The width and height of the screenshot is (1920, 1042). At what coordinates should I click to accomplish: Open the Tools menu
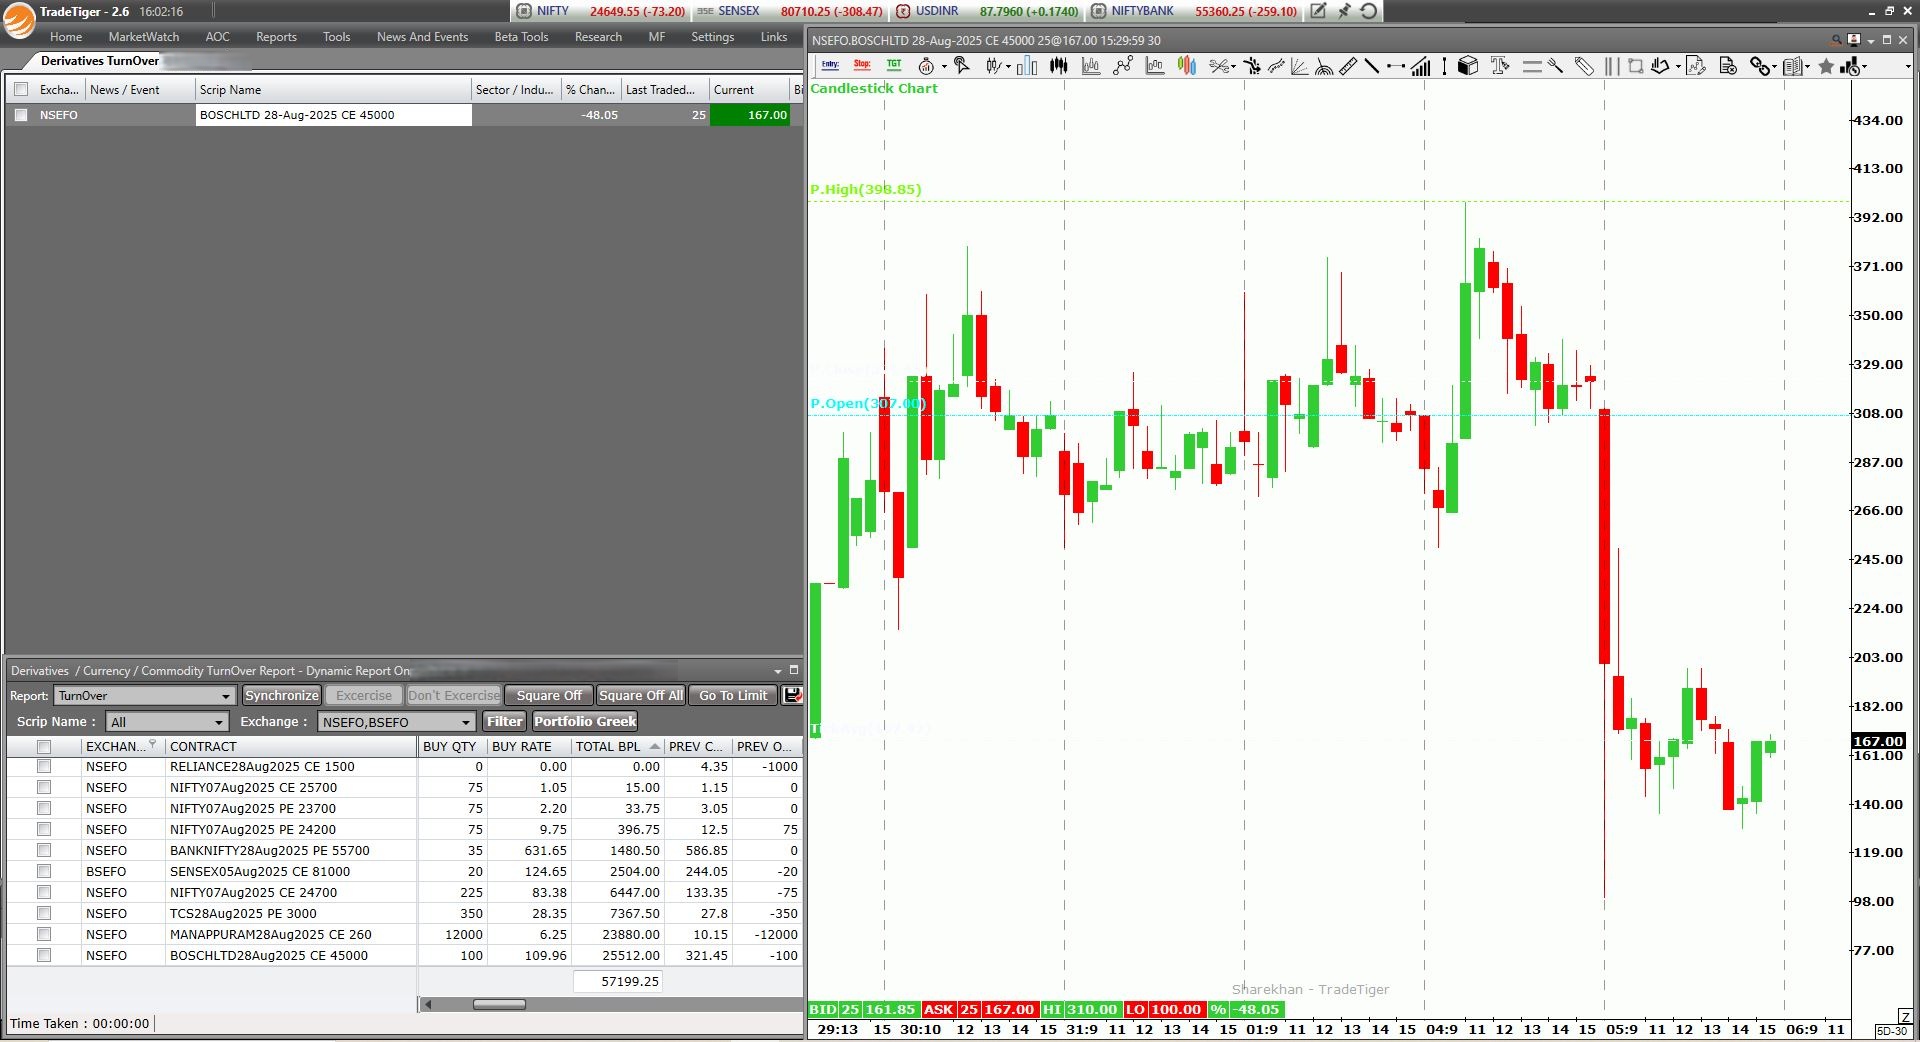(336, 37)
